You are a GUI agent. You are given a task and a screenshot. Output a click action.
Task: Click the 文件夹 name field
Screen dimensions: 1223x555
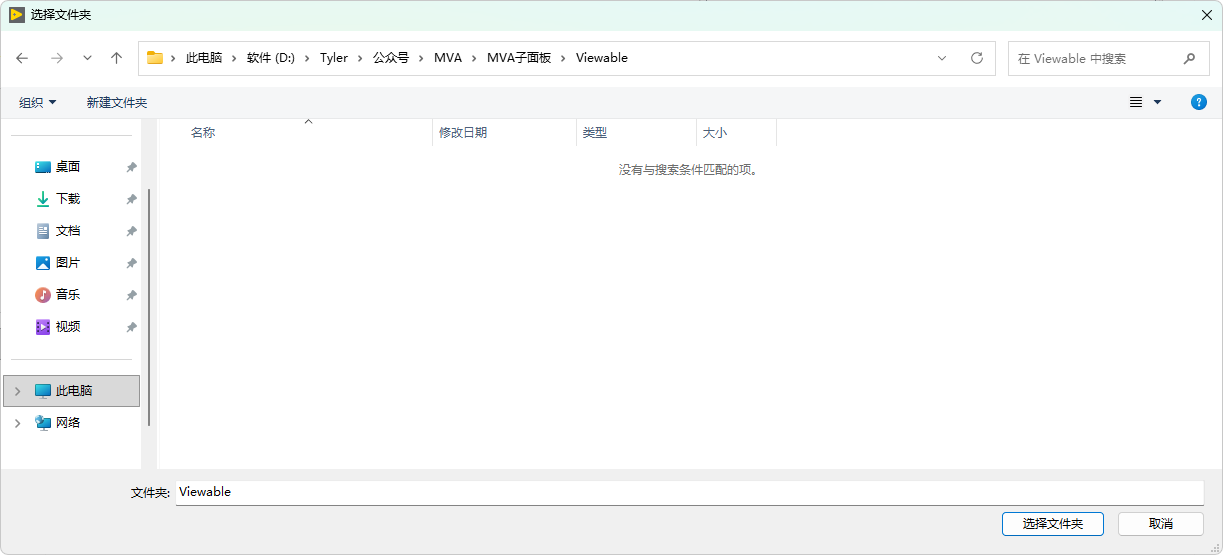(x=690, y=493)
